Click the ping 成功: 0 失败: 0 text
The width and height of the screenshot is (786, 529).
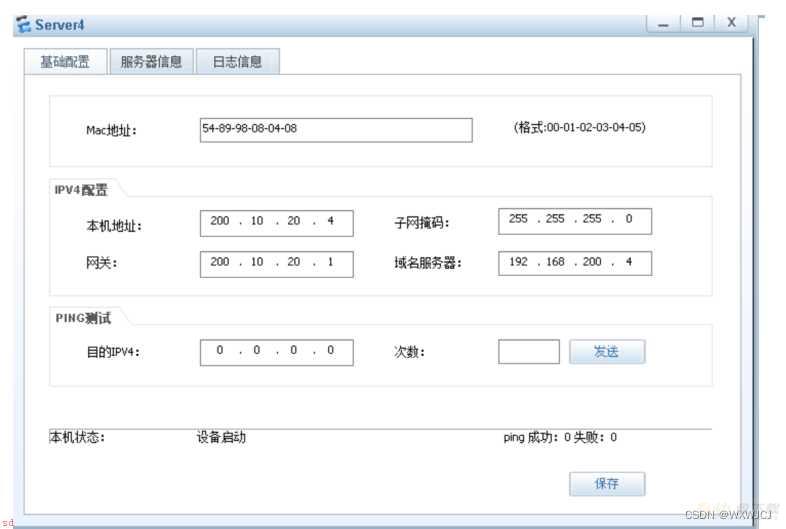[560, 437]
